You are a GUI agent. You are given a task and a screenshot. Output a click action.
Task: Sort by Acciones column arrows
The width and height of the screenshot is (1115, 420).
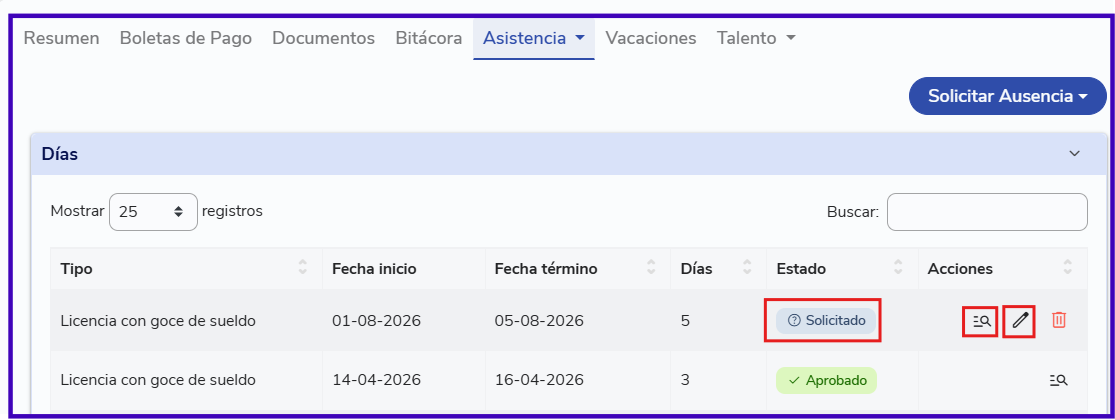tap(1067, 269)
